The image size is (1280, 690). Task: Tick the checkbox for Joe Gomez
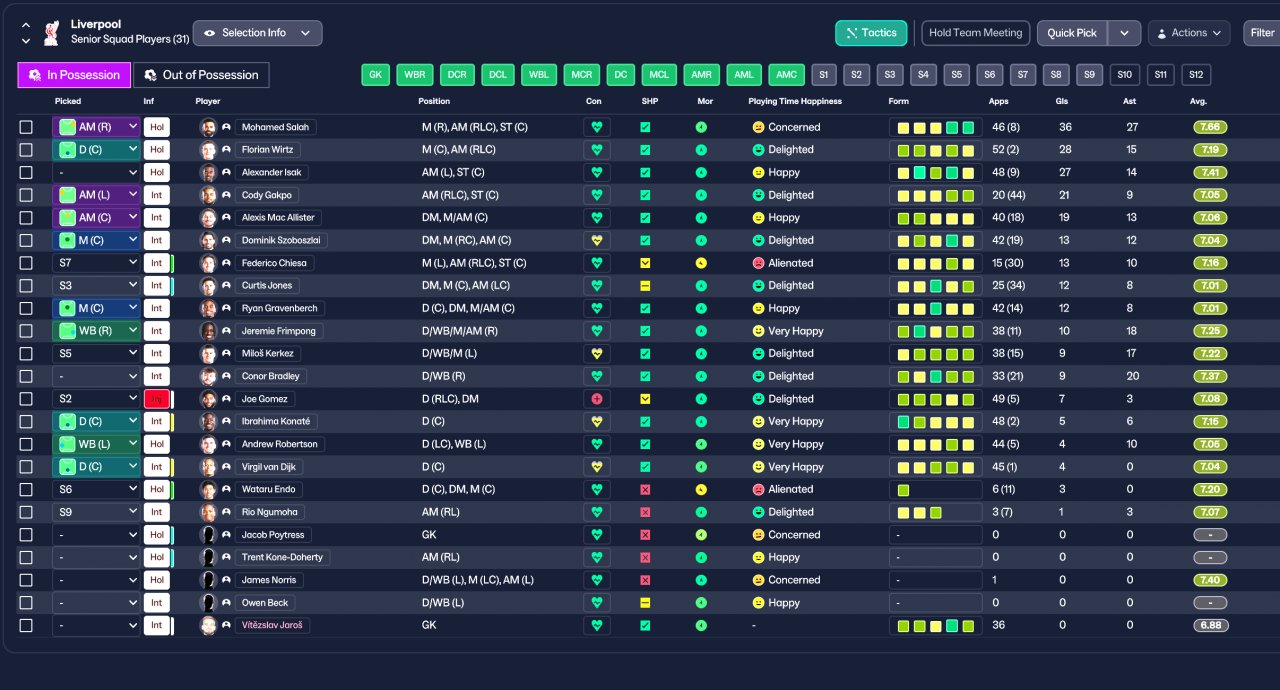tap(26, 399)
